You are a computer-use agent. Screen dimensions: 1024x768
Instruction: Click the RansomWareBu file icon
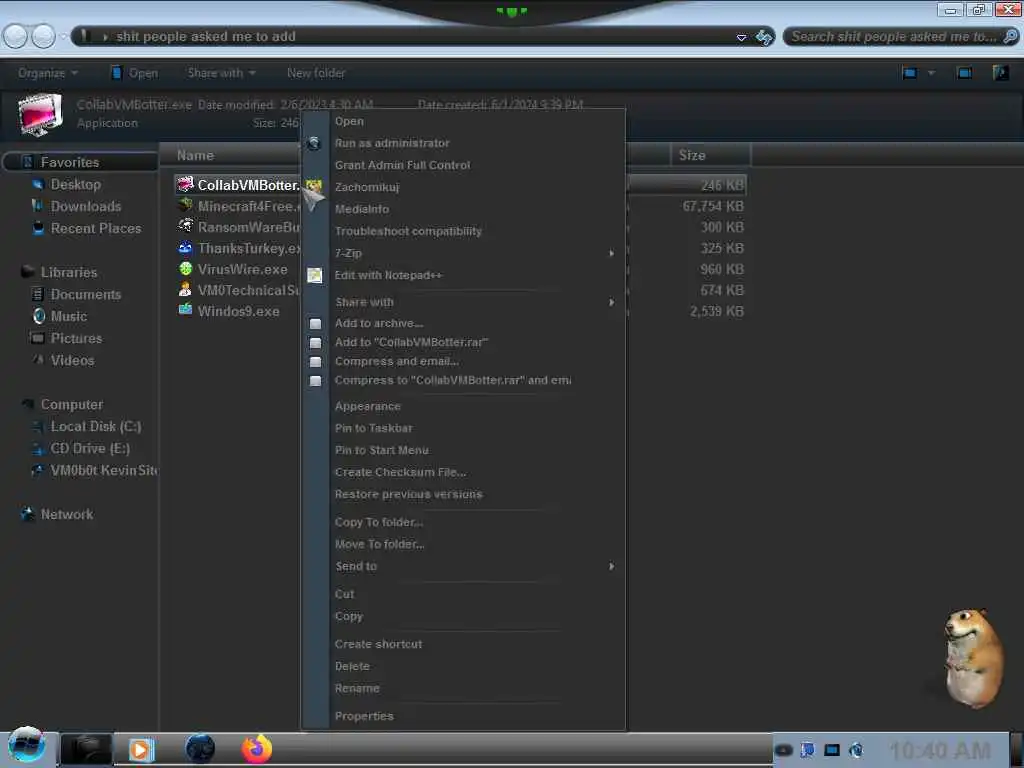click(x=185, y=227)
